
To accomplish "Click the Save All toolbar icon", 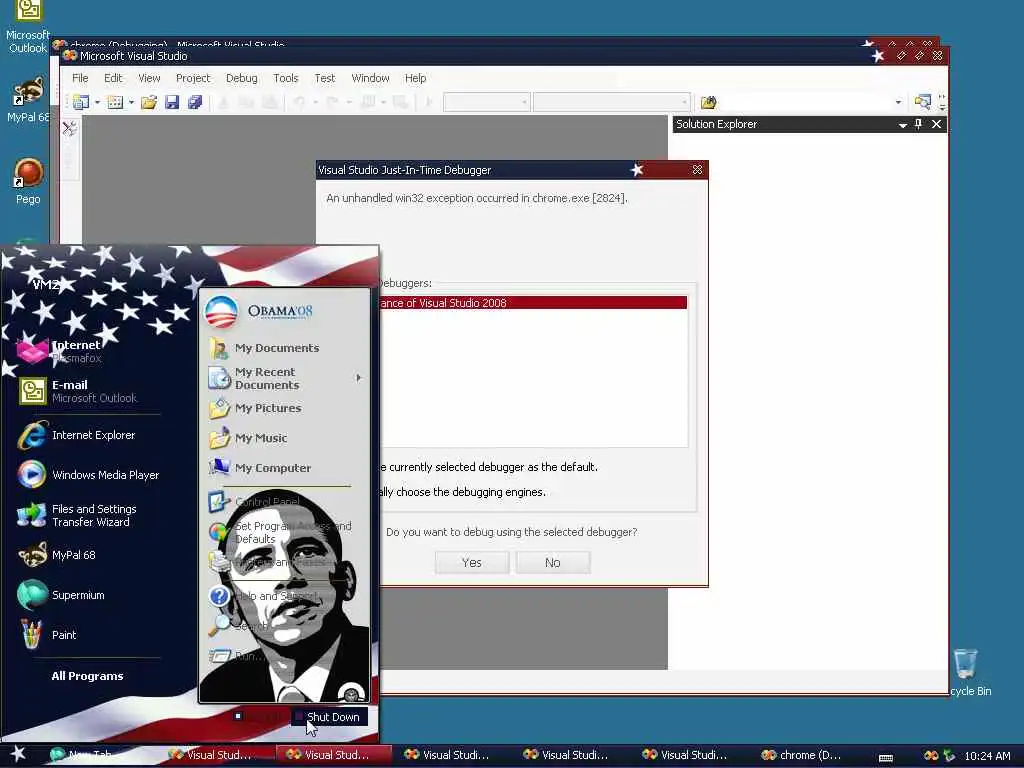I will click(x=195, y=102).
